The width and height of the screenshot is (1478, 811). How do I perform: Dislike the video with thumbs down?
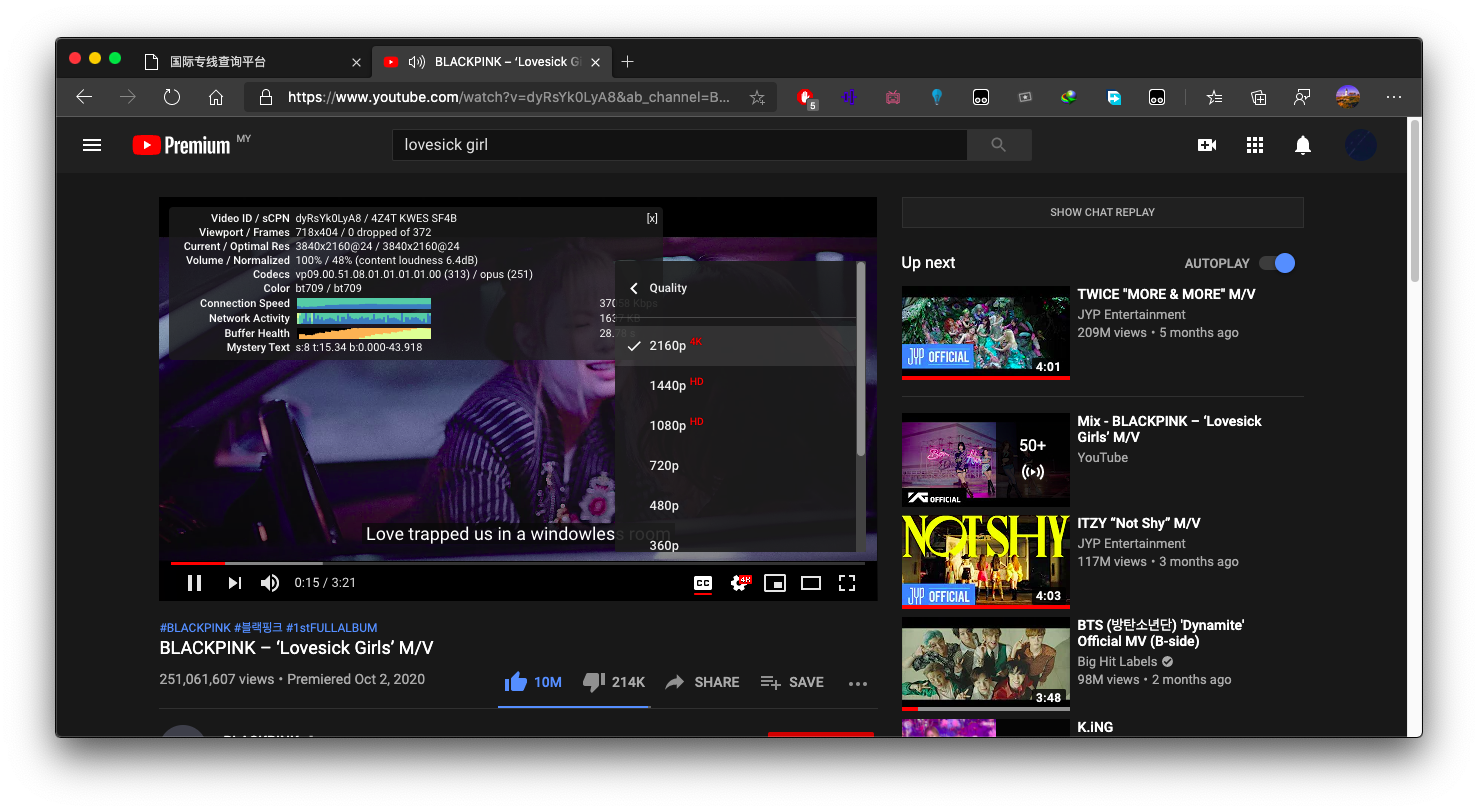click(x=613, y=682)
